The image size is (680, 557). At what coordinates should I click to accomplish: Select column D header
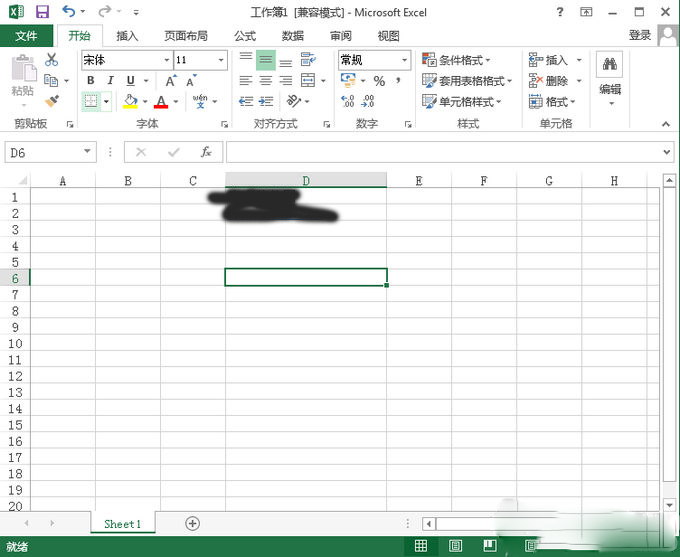coord(306,180)
